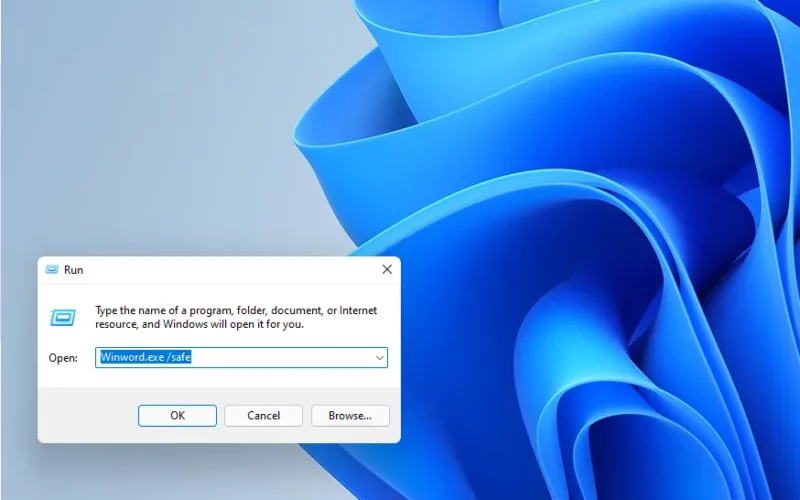The height and width of the screenshot is (500, 800).
Task: Click the large Run icon beside description
Action: (x=63, y=317)
